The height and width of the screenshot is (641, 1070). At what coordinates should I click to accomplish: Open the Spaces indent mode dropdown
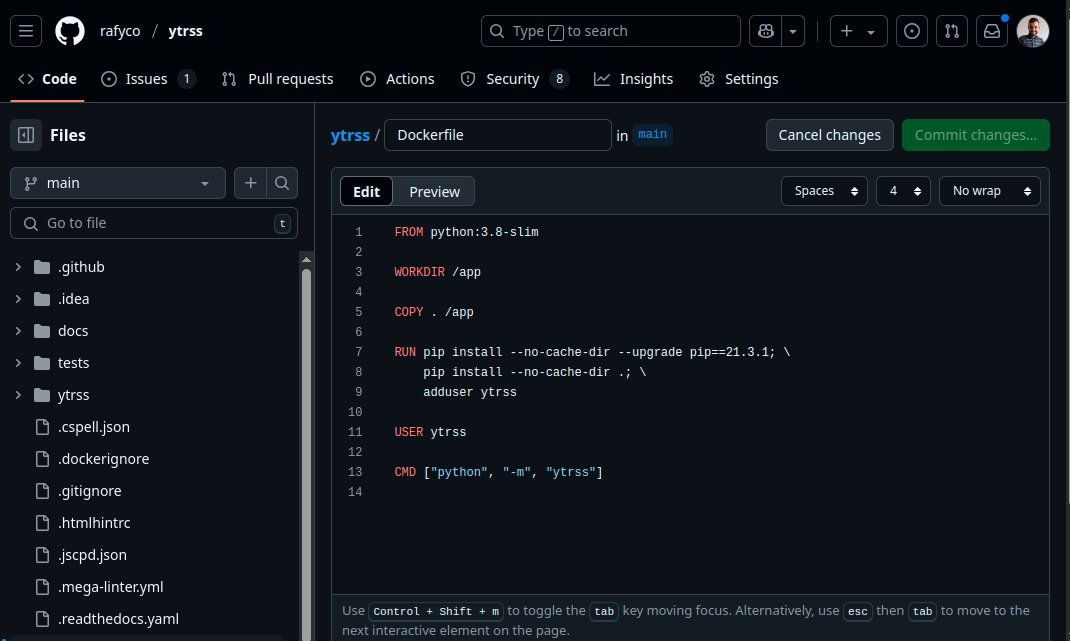coord(824,191)
